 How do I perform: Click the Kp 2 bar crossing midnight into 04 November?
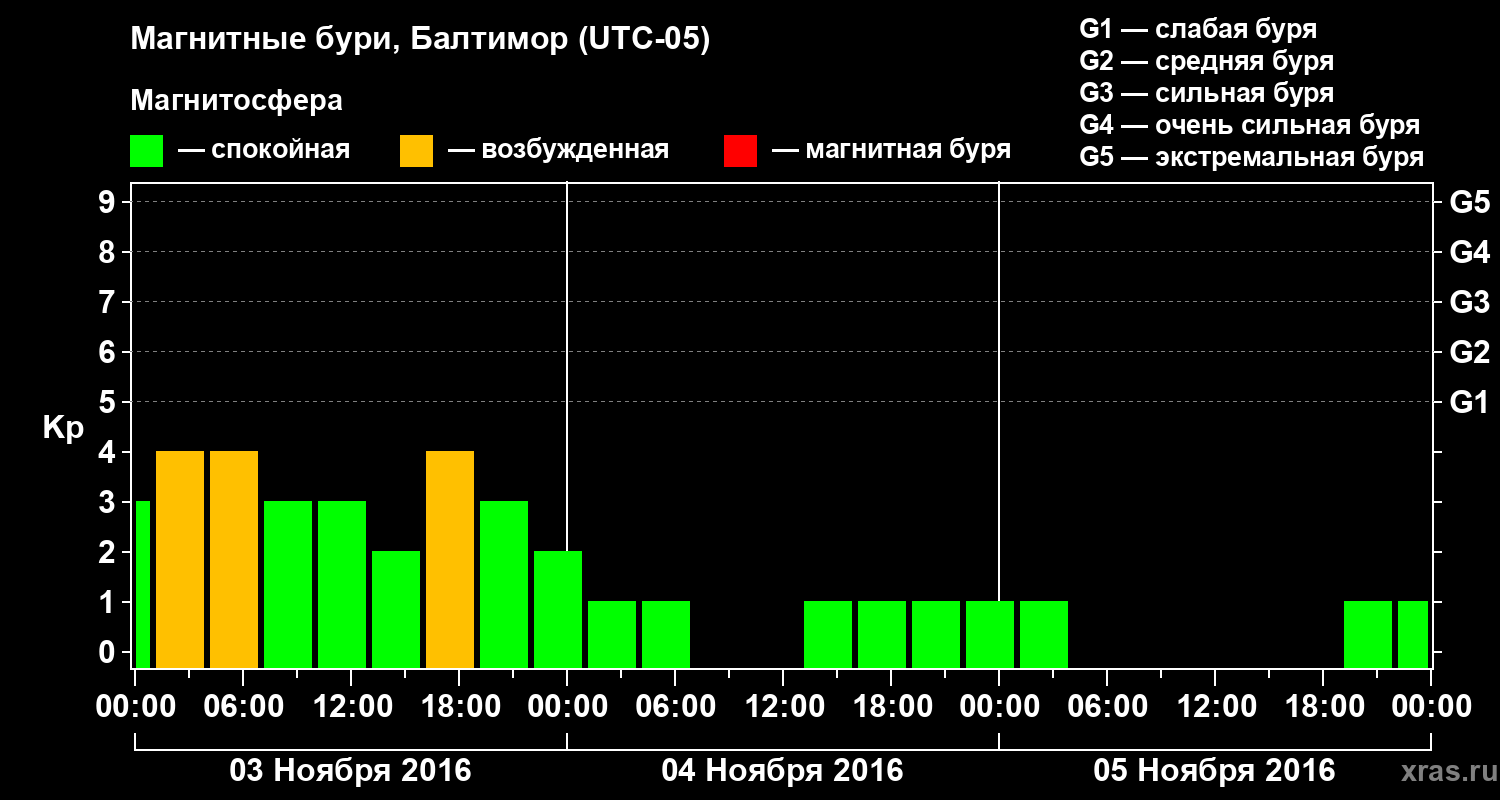tap(558, 609)
